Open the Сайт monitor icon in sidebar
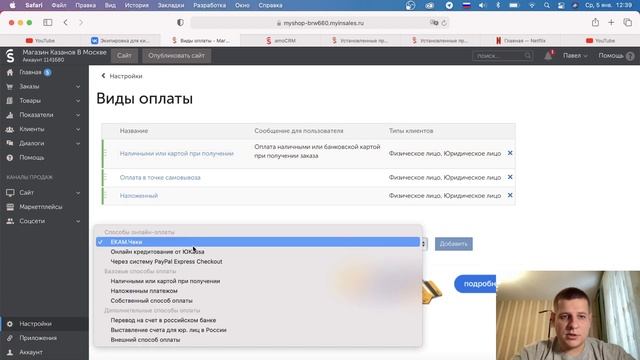Screen dimensions: 640x360 coord(10,193)
